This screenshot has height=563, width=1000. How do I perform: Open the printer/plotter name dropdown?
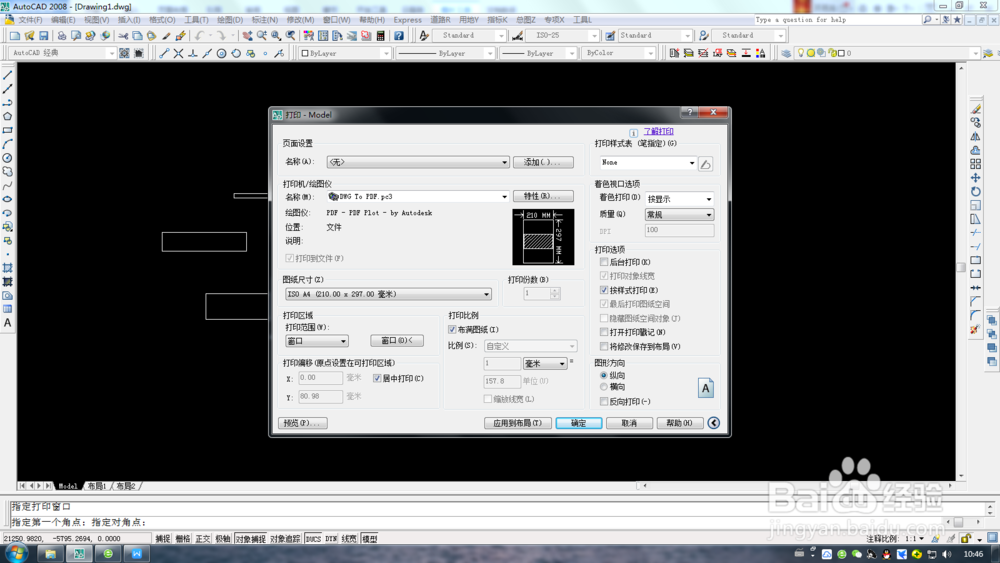click(x=418, y=196)
